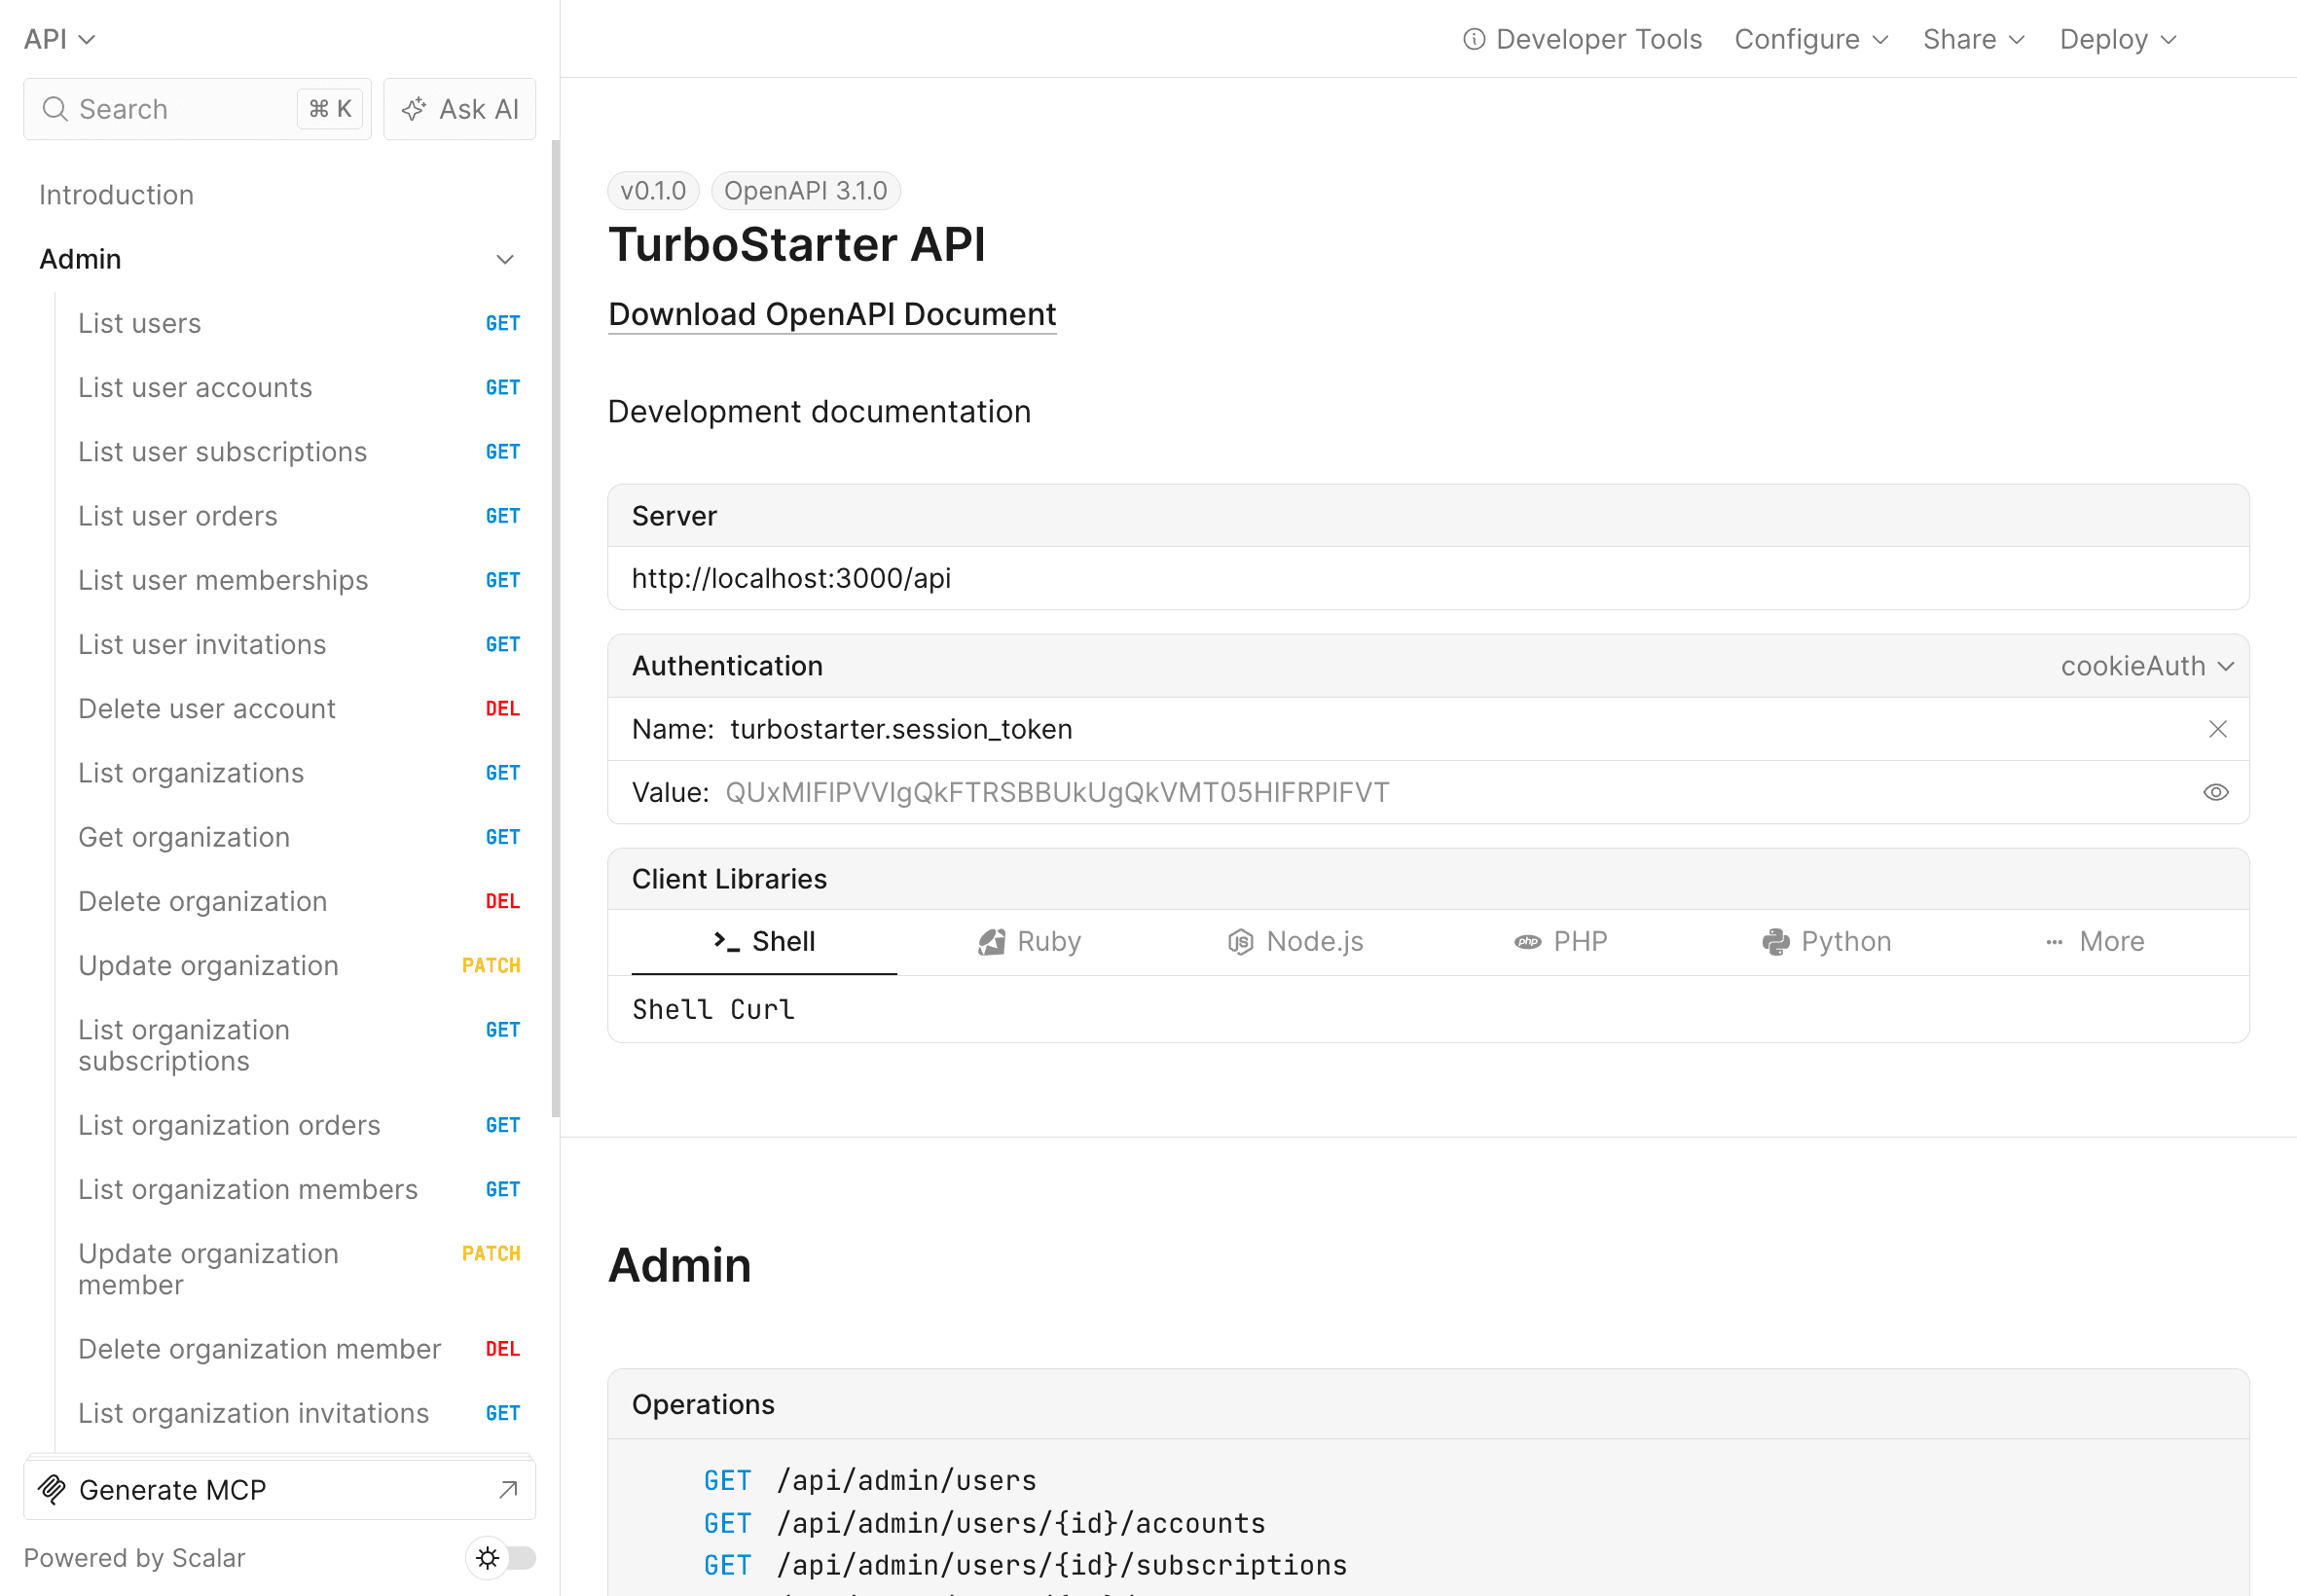
Task: Click Download OpenAPI Document link
Action: (x=832, y=314)
